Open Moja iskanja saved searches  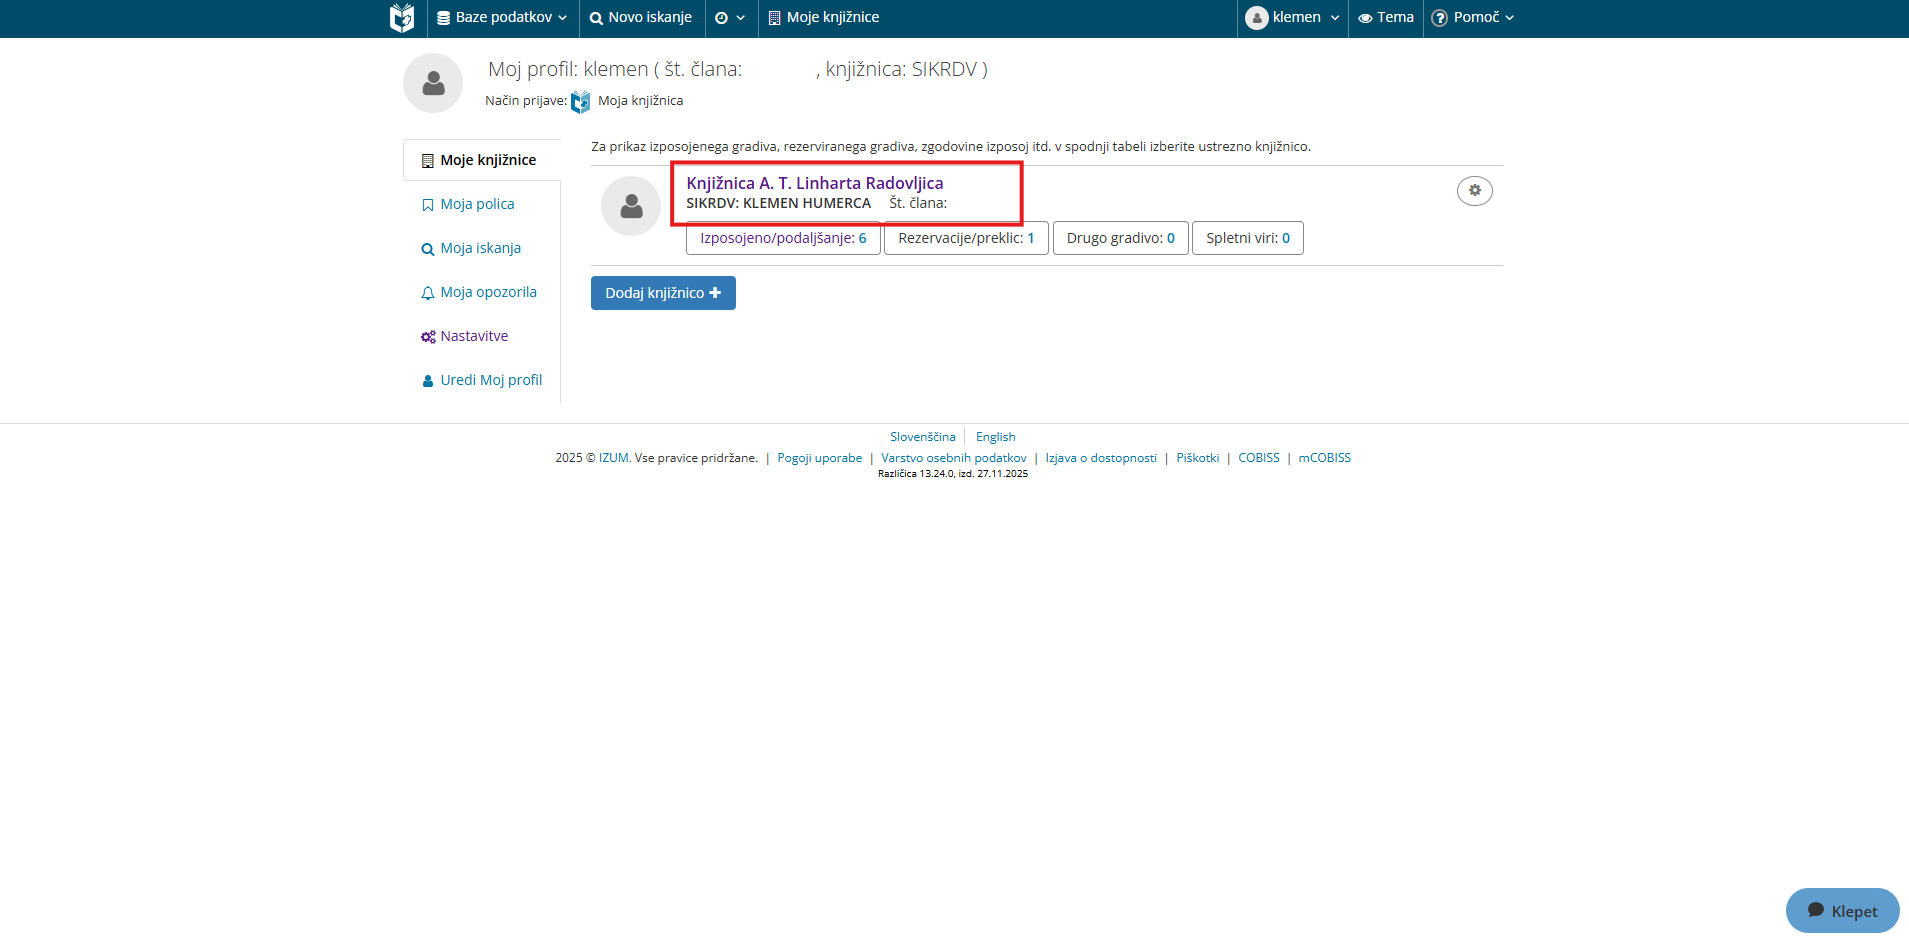480,248
